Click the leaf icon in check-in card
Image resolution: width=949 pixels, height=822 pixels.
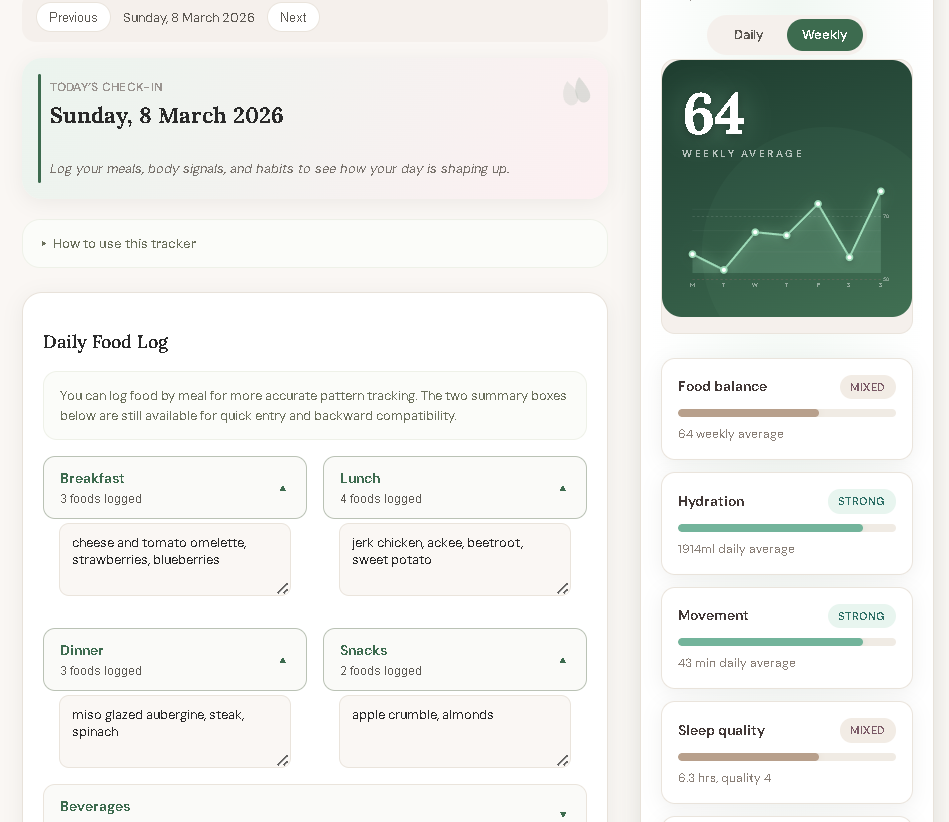(x=576, y=92)
